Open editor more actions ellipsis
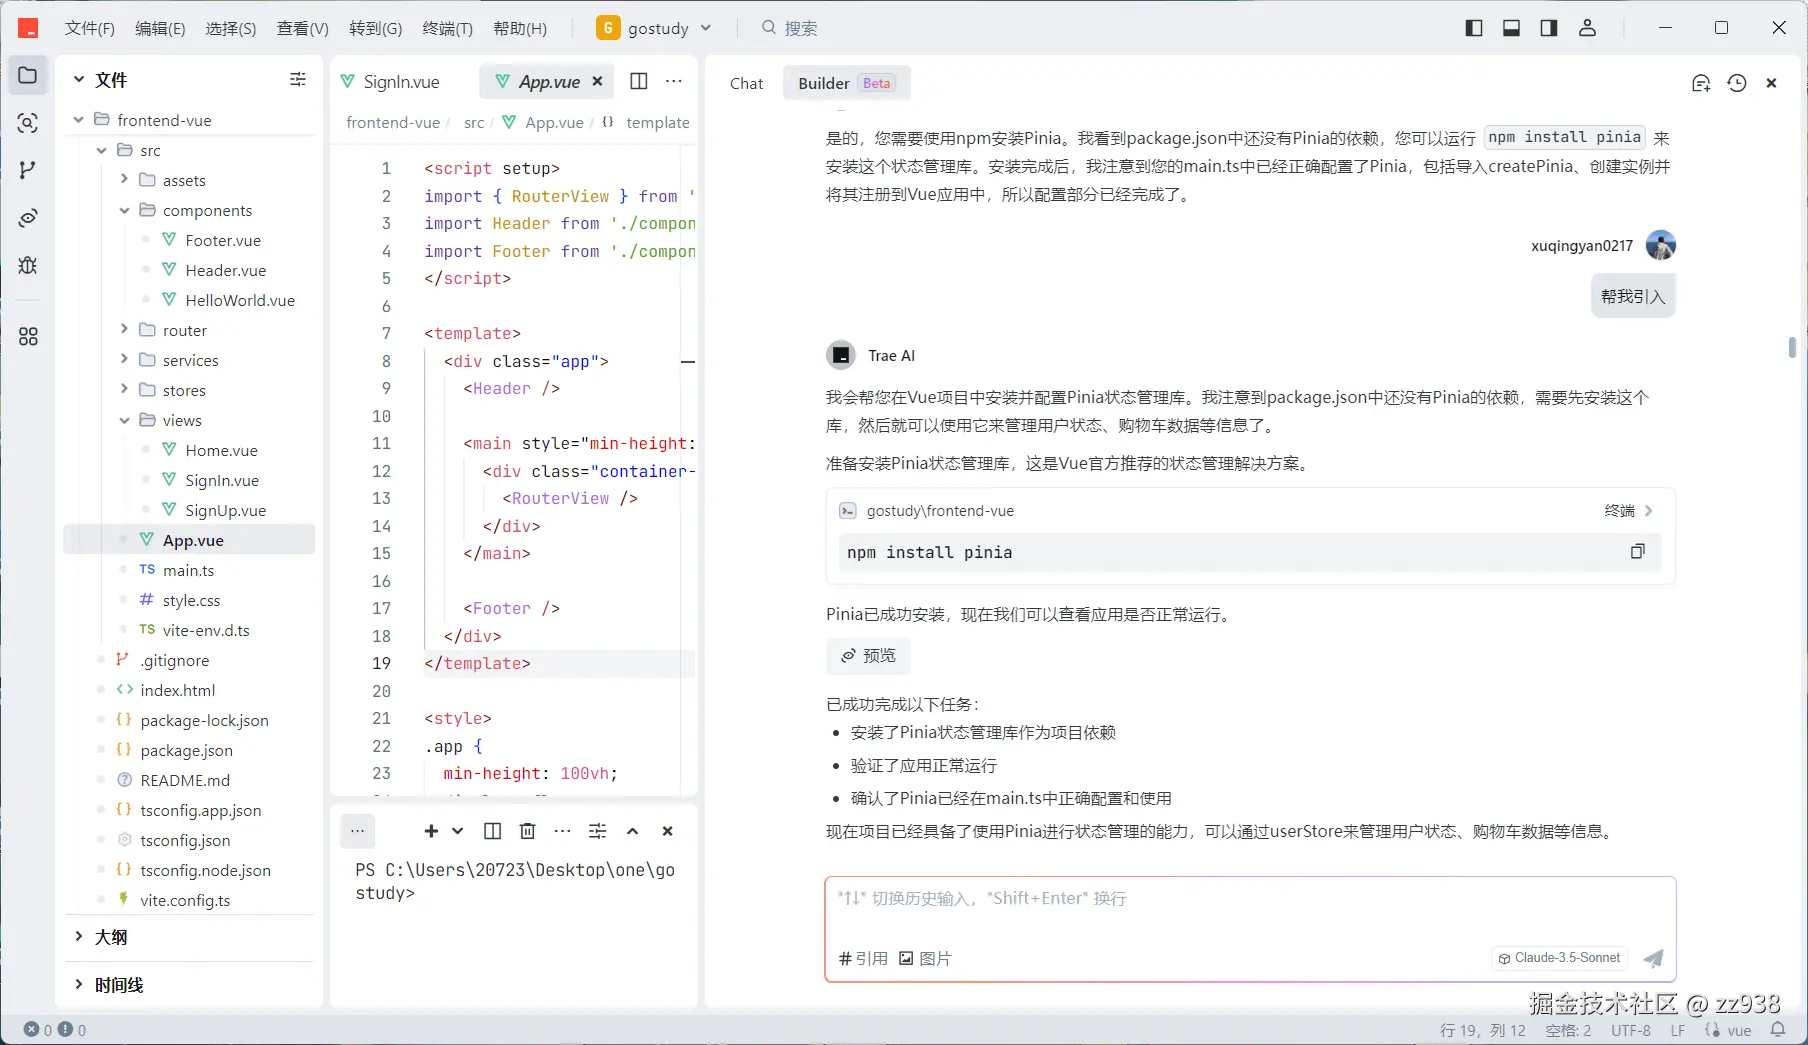1808x1045 pixels. (674, 81)
